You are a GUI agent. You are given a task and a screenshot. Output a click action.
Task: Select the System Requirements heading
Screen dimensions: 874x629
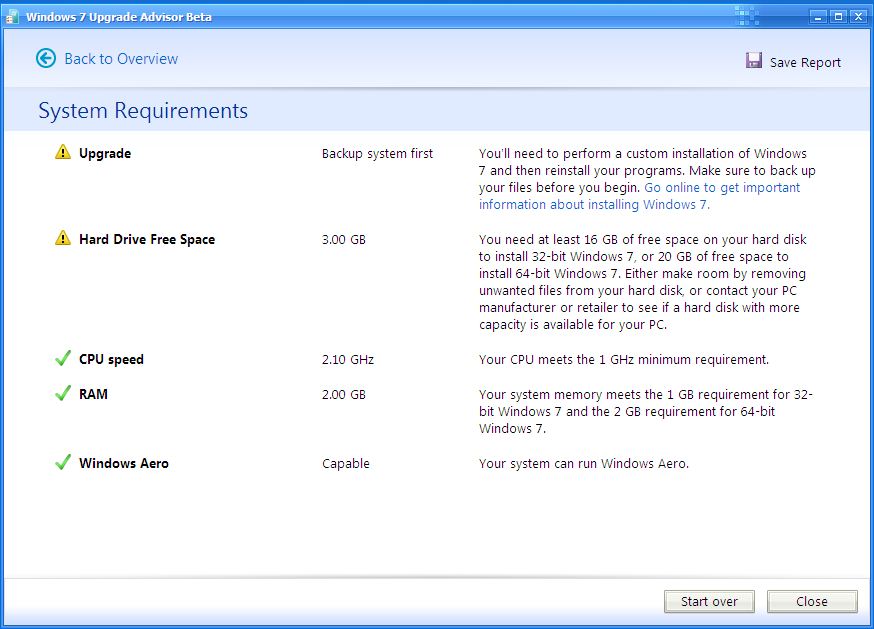(x=143, y=110)
